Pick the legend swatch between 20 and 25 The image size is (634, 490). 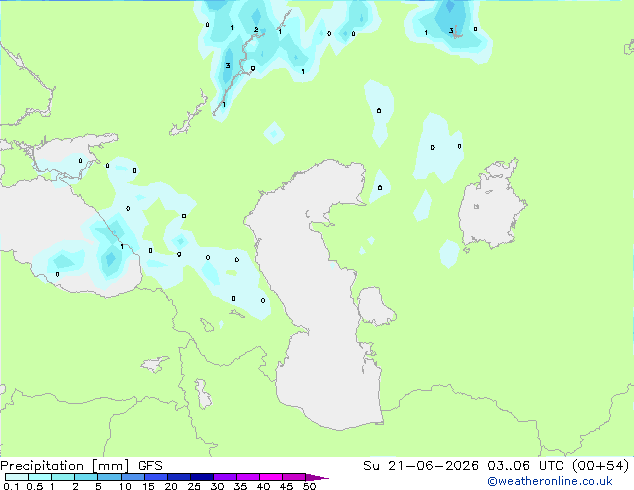178,477
